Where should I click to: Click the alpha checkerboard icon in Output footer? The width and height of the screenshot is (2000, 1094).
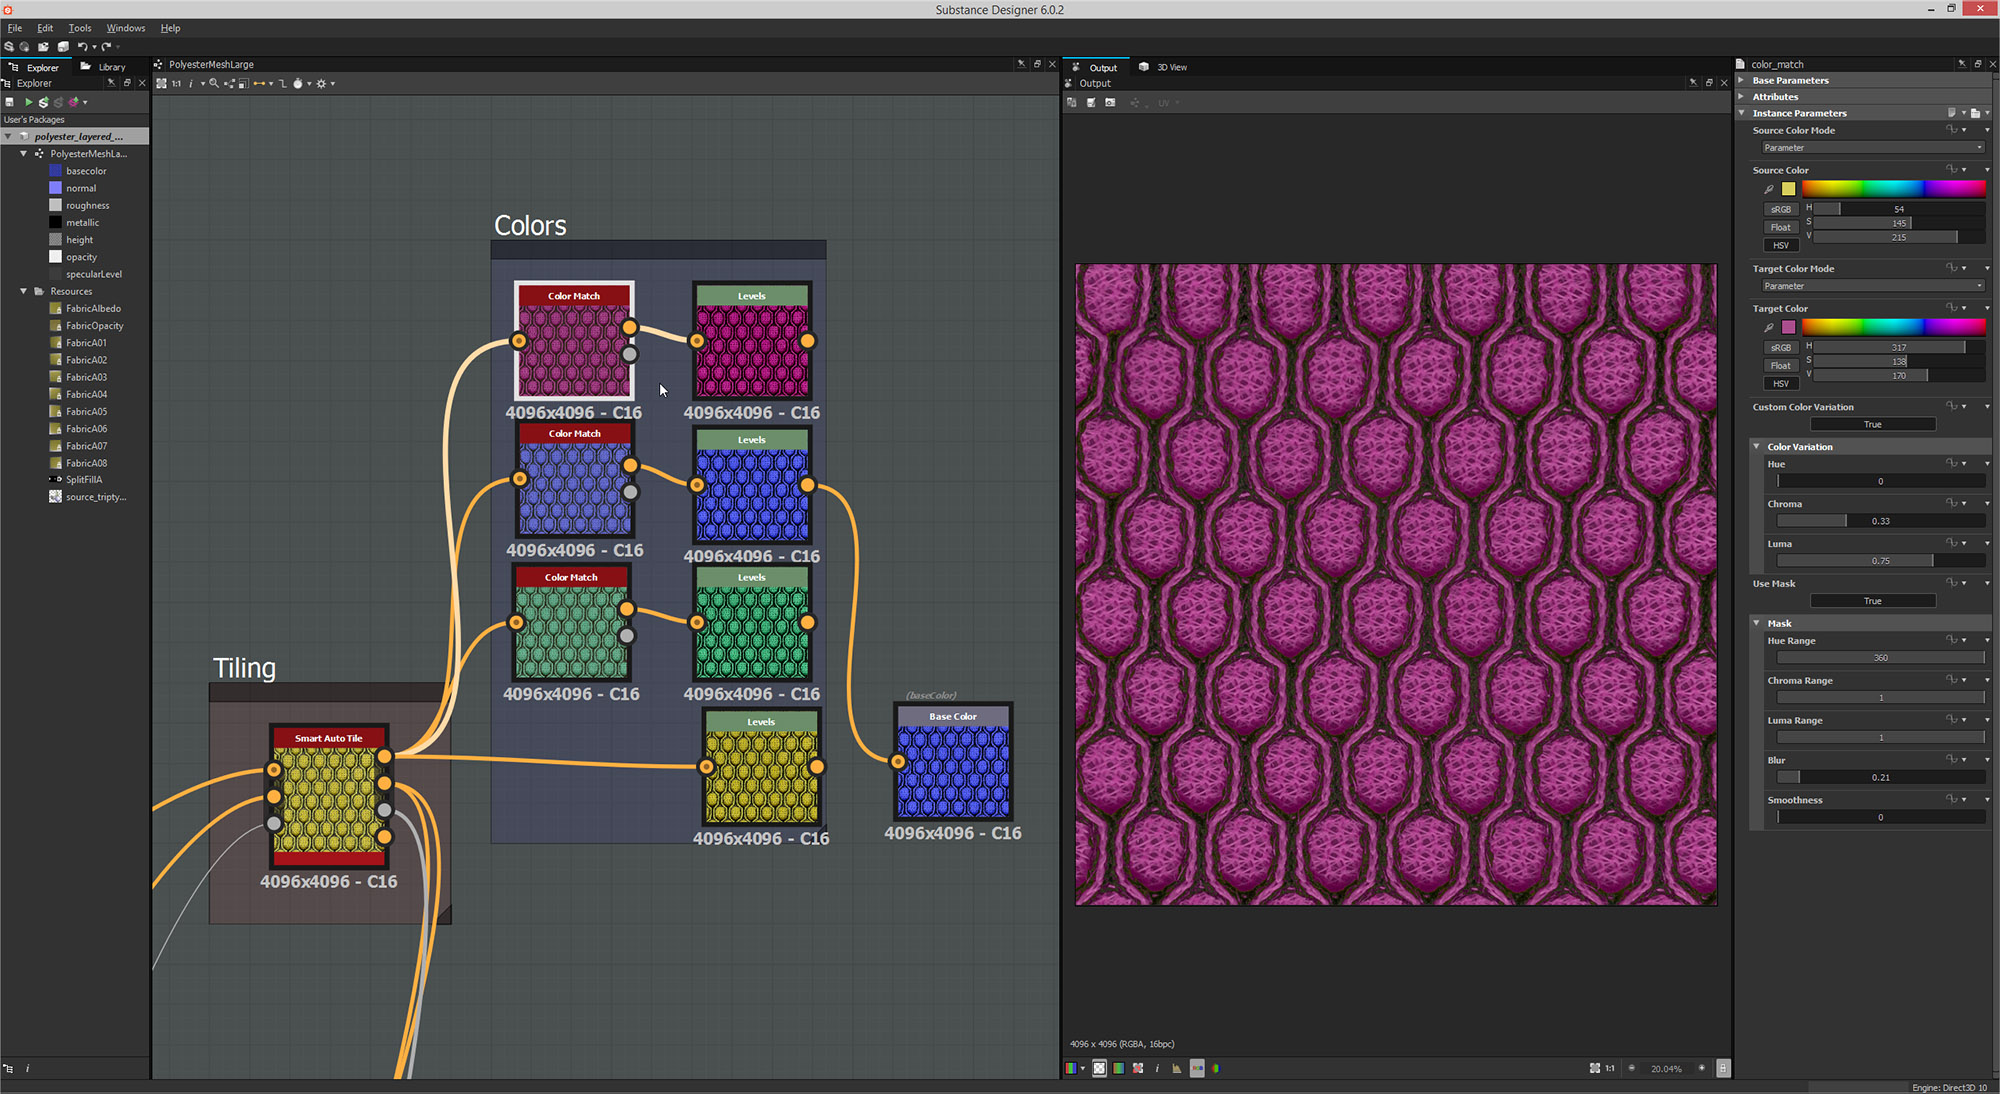(1099, 1068)
